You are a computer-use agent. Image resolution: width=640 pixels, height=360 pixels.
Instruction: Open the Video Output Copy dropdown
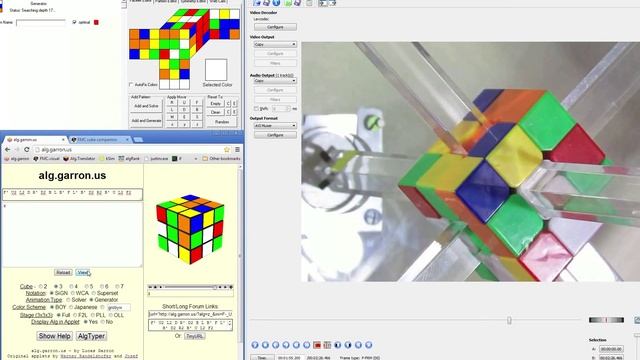coord(275,44)
